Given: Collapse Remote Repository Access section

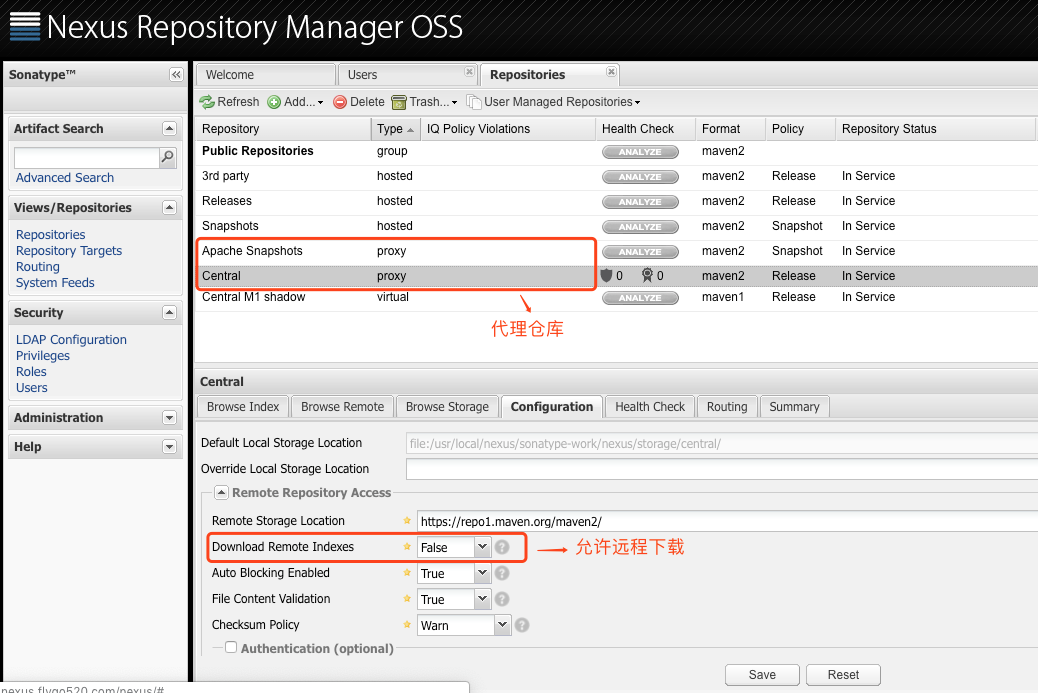Looking at the screenshot, I should [x=222, y=492].
